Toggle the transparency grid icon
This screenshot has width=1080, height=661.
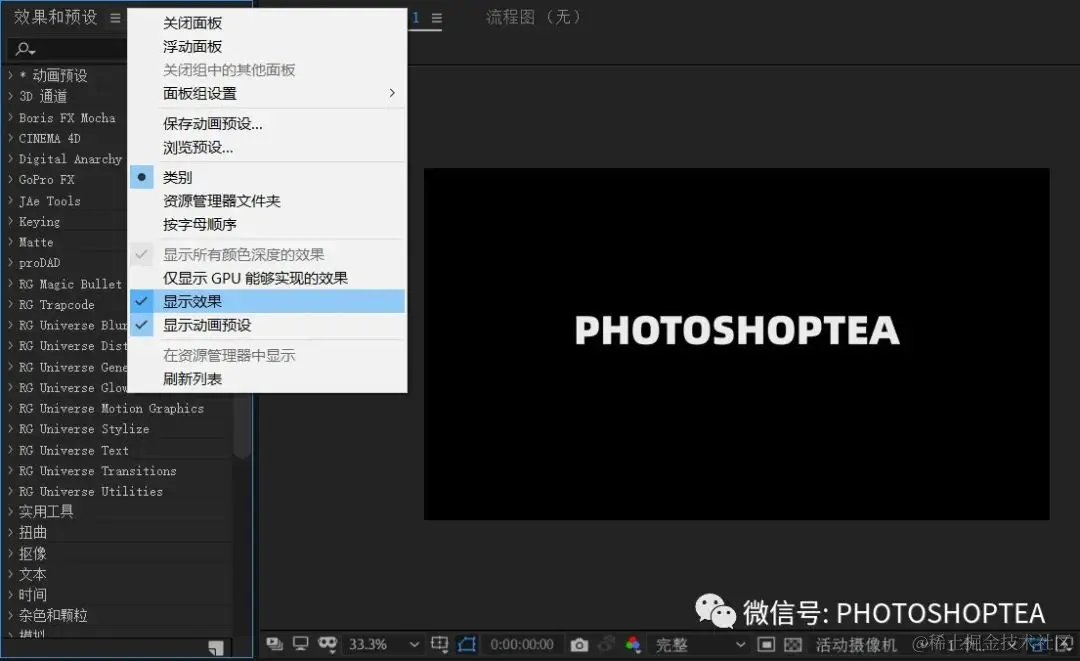pyautogui.click(x=793, y=644)
